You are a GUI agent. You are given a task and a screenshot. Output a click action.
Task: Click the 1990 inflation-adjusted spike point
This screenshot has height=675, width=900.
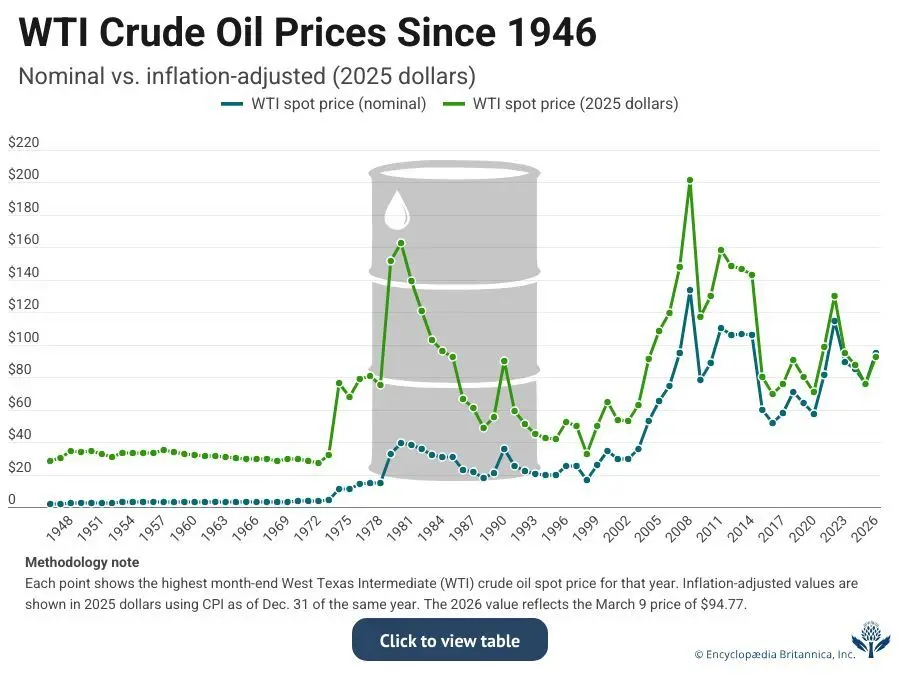505,361
